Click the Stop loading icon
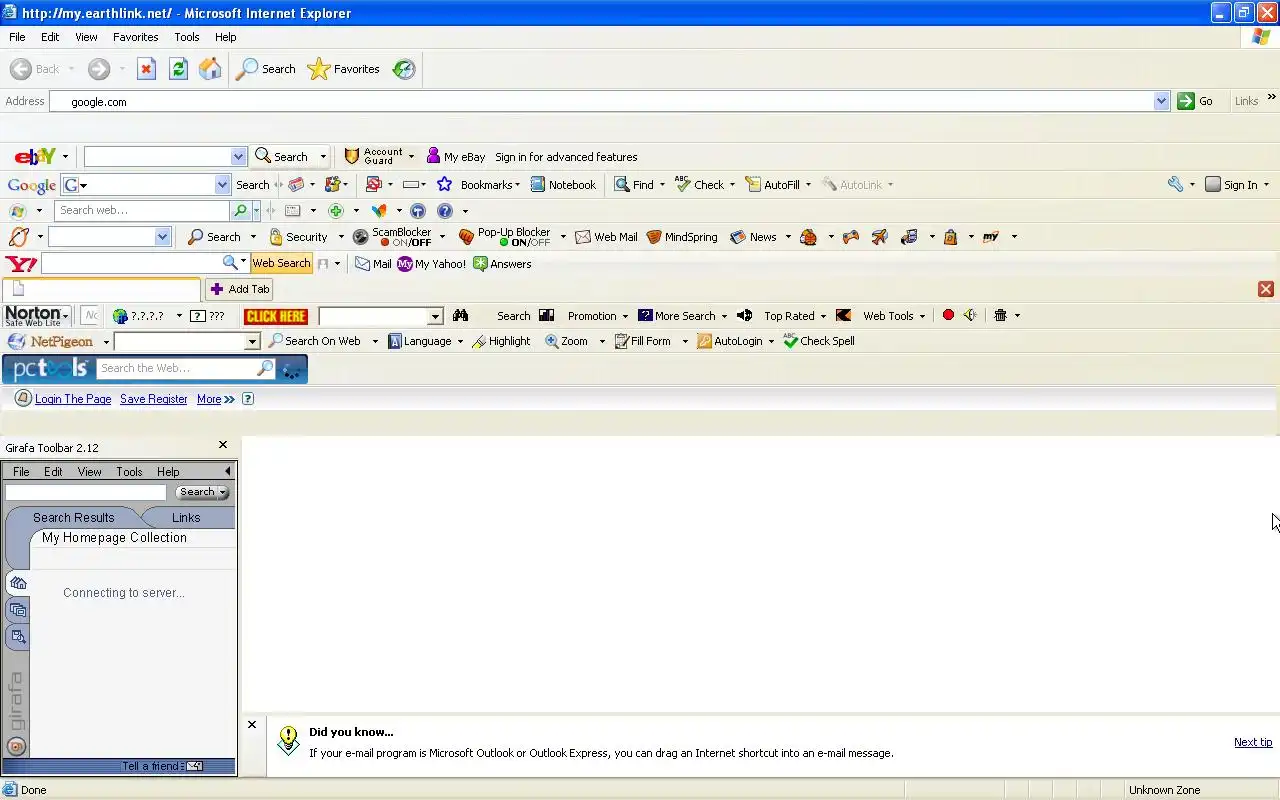This screenshot has width=1280, height=800. coord(146,69)
